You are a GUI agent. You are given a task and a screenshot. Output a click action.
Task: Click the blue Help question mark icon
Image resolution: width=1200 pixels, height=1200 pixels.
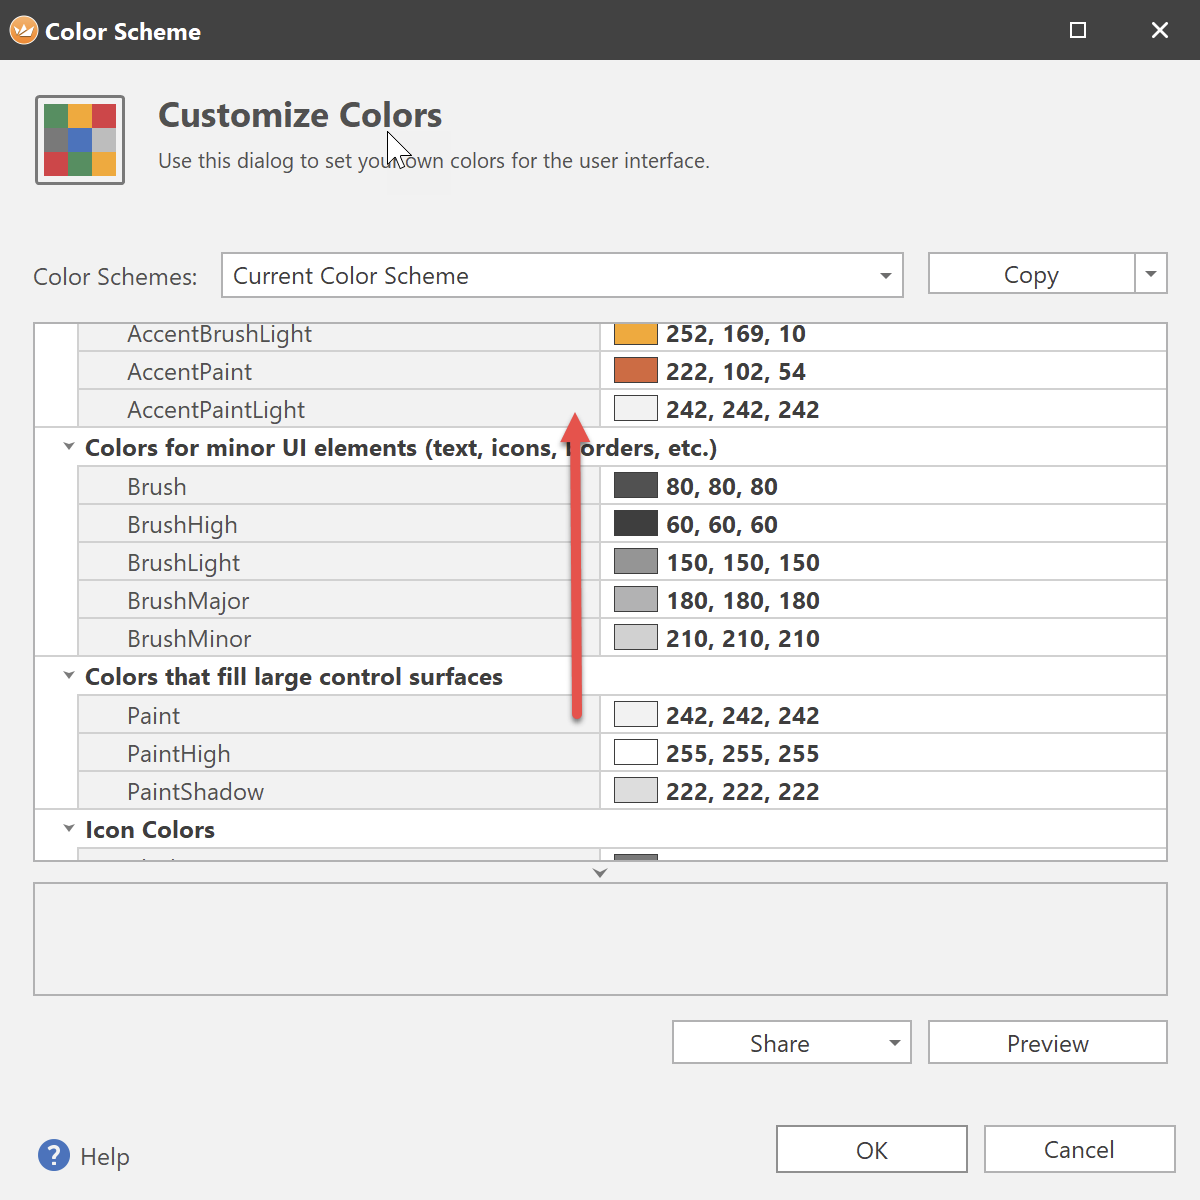[x=54, y=1155]
